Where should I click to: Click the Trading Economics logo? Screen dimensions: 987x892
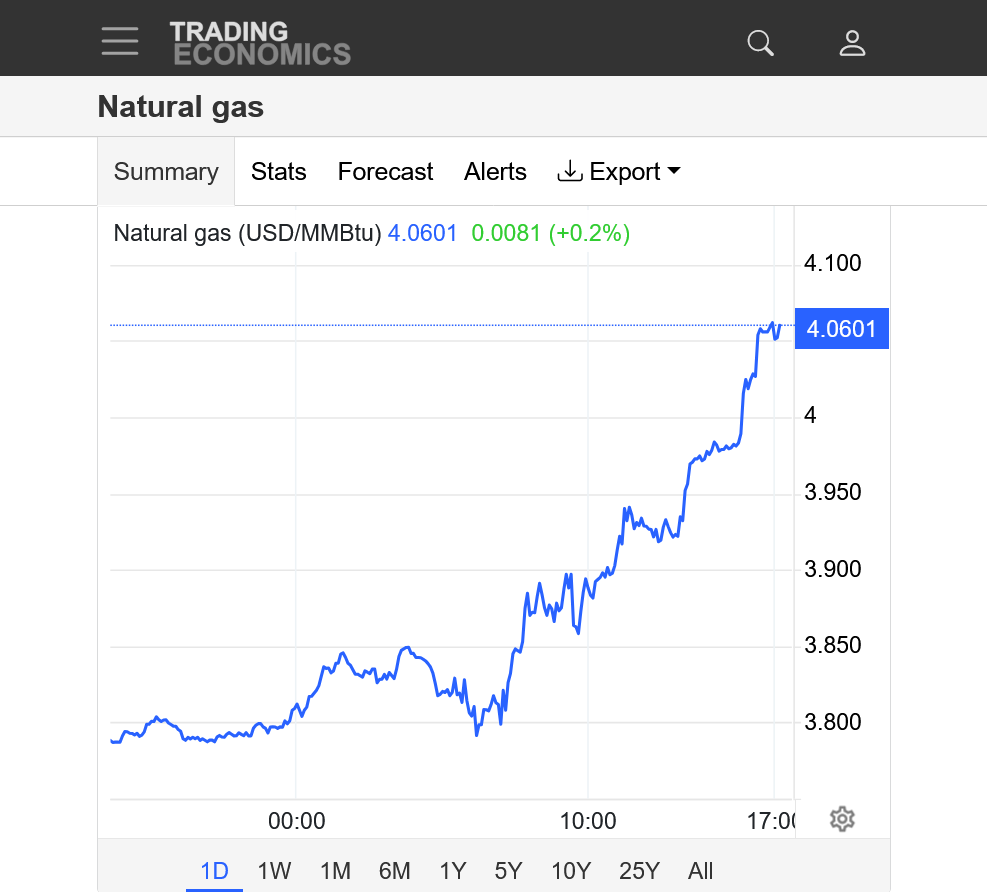tap(260, 43)
